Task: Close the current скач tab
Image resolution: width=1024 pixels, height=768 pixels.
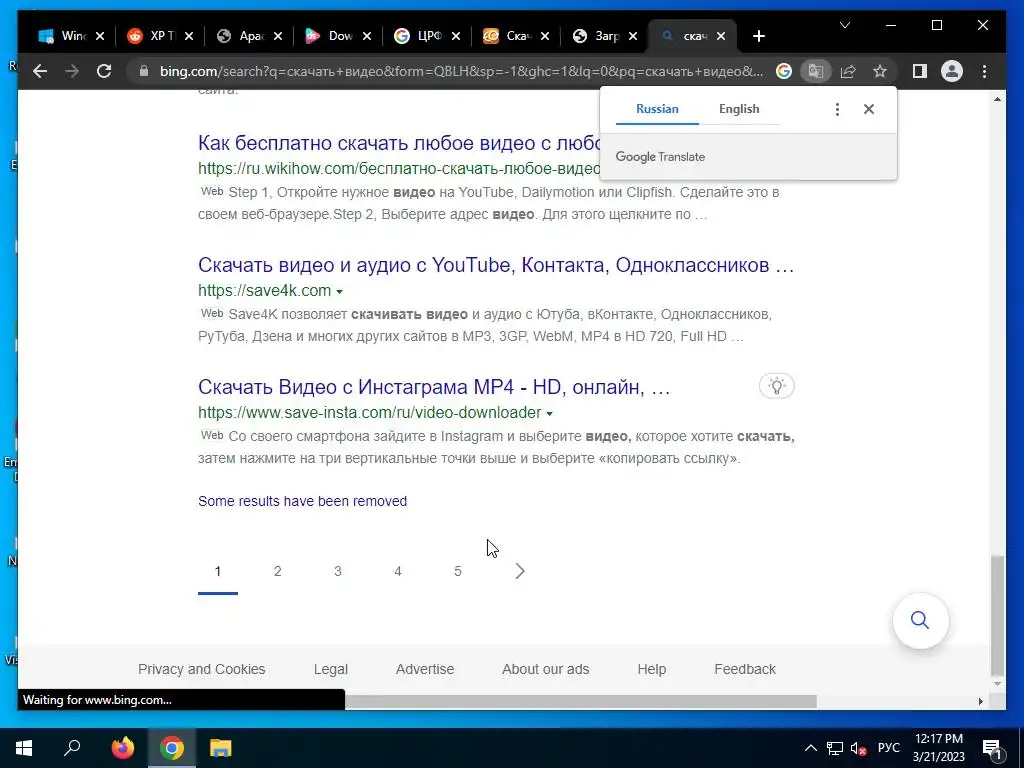Action: click(x=721, y=37)
